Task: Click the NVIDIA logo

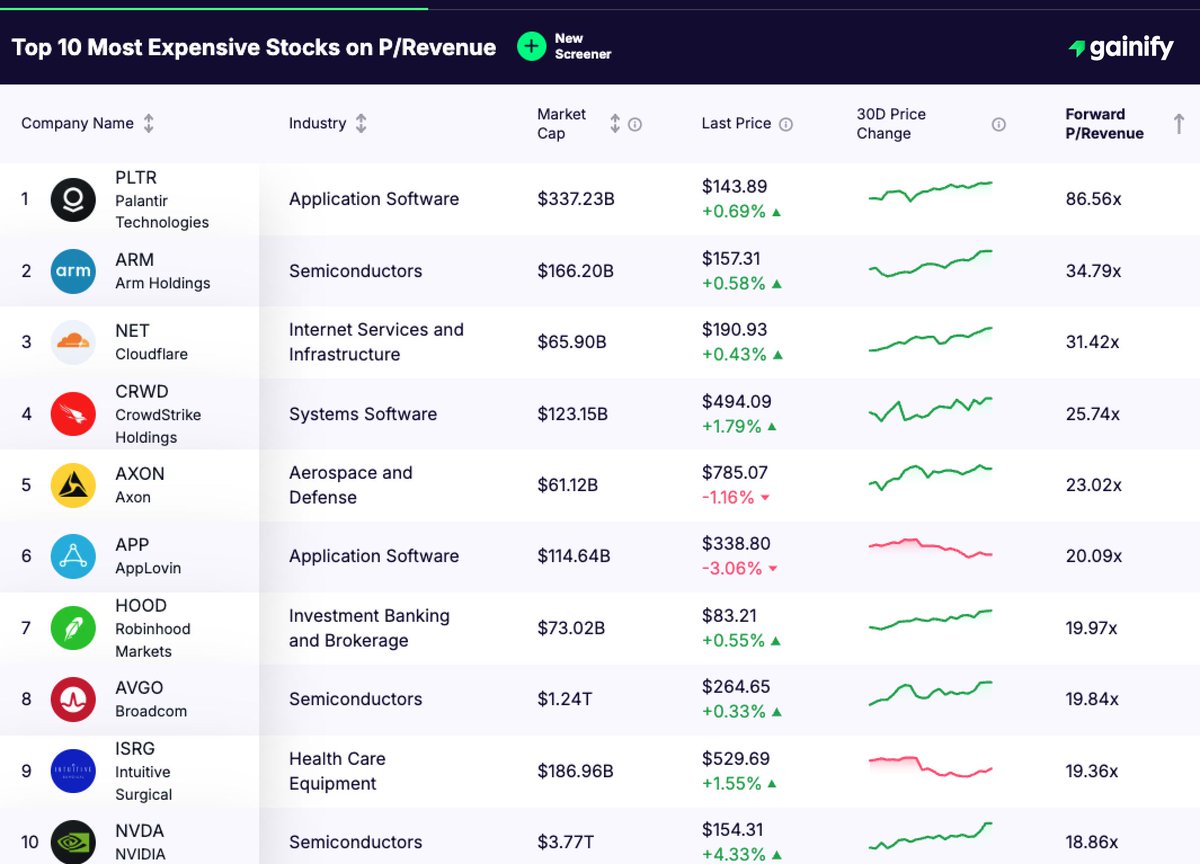Action: (73, 842)
